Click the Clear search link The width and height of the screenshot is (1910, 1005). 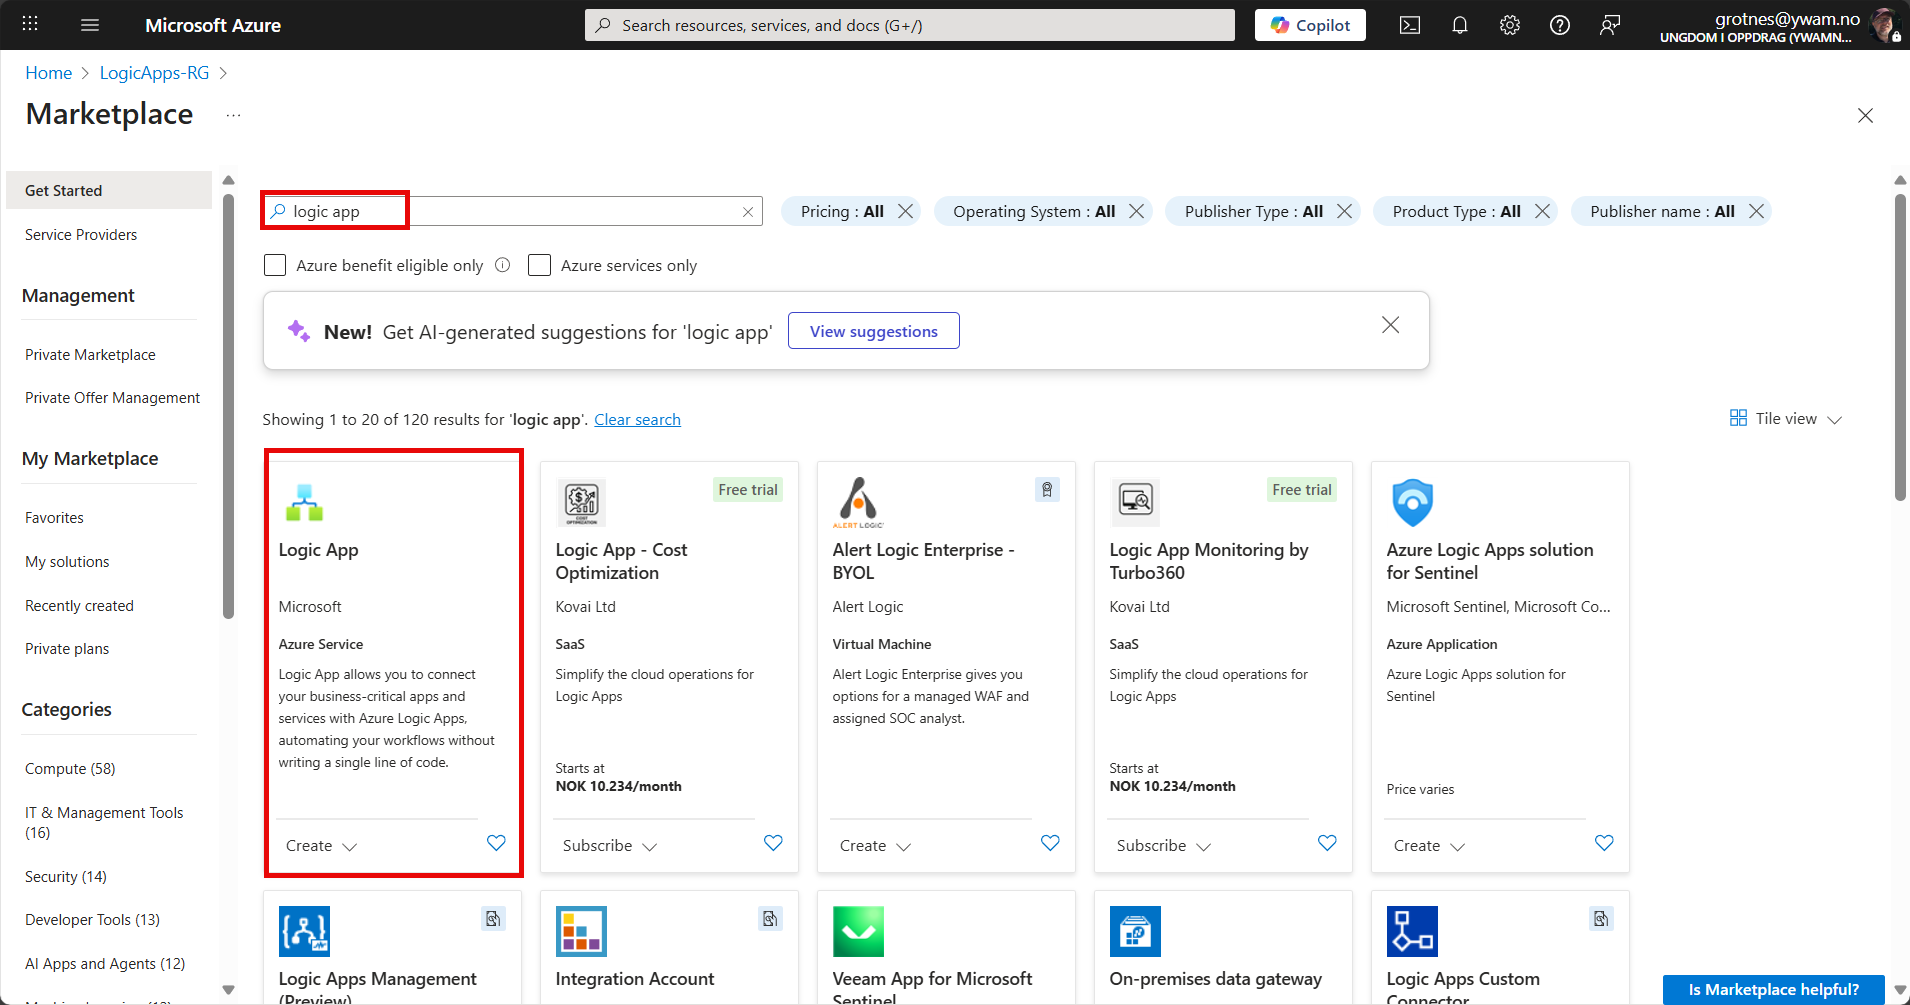[x=637, y=420]
